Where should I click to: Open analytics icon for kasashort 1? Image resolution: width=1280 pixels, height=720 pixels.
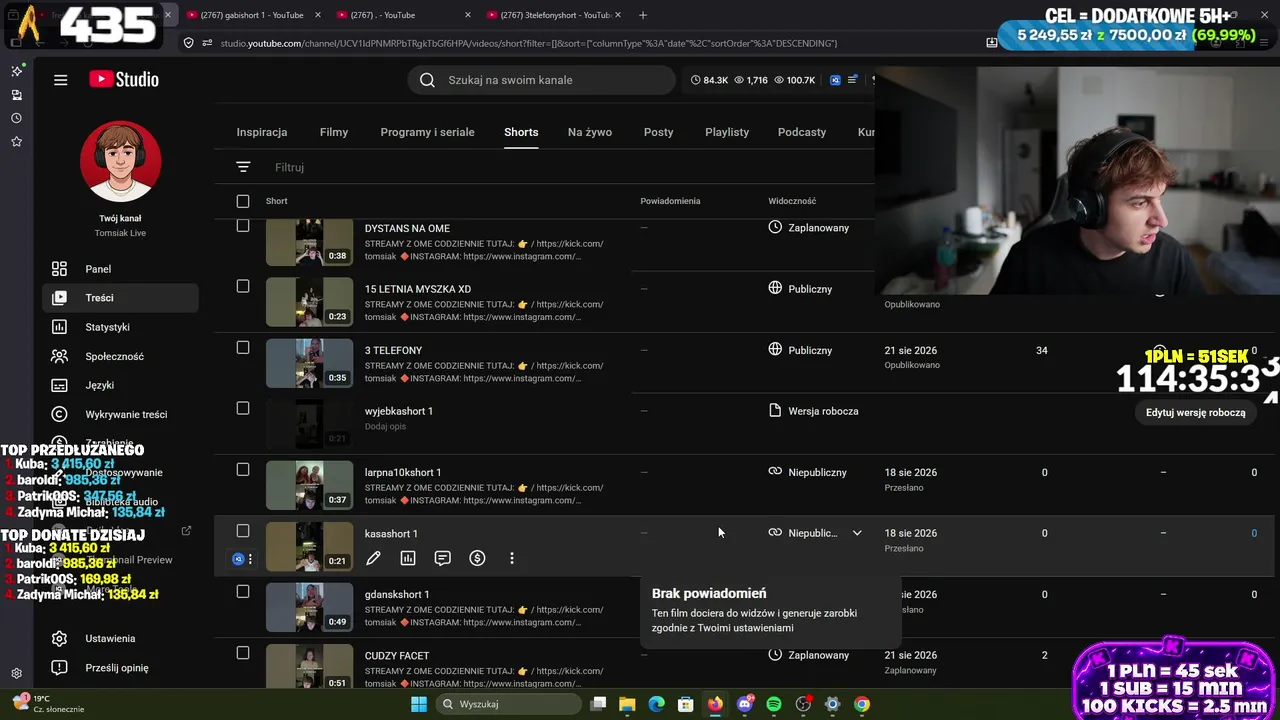tap(408, 558)
